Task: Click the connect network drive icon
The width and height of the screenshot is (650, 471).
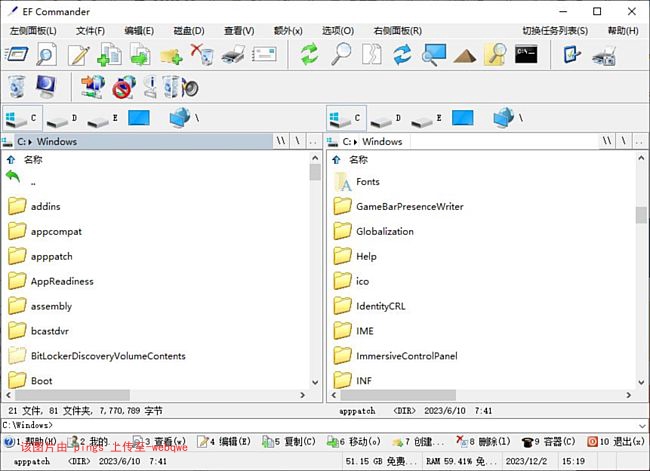Action: (x=93, y=87)
